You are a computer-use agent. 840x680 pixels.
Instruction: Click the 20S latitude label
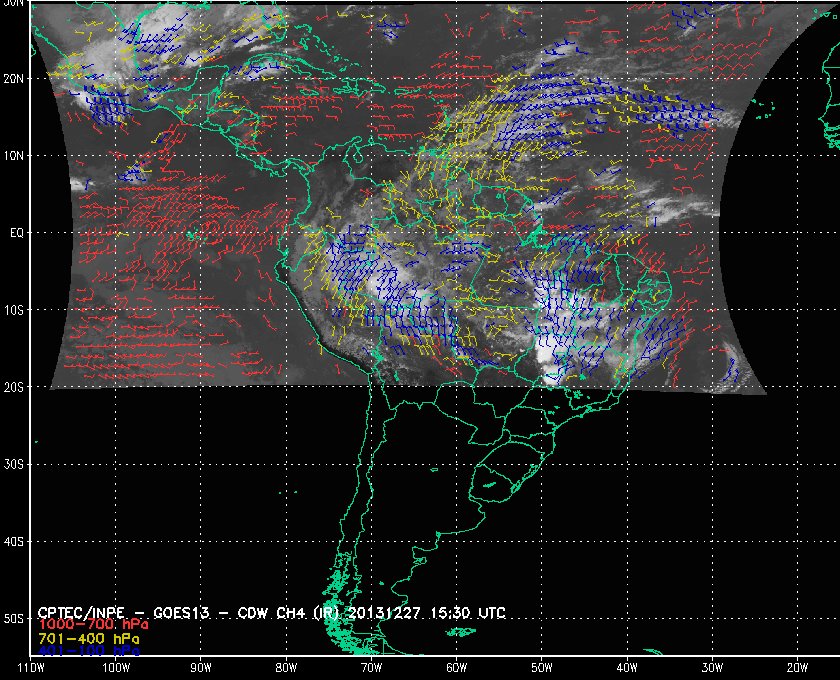(x=13, y=387)
